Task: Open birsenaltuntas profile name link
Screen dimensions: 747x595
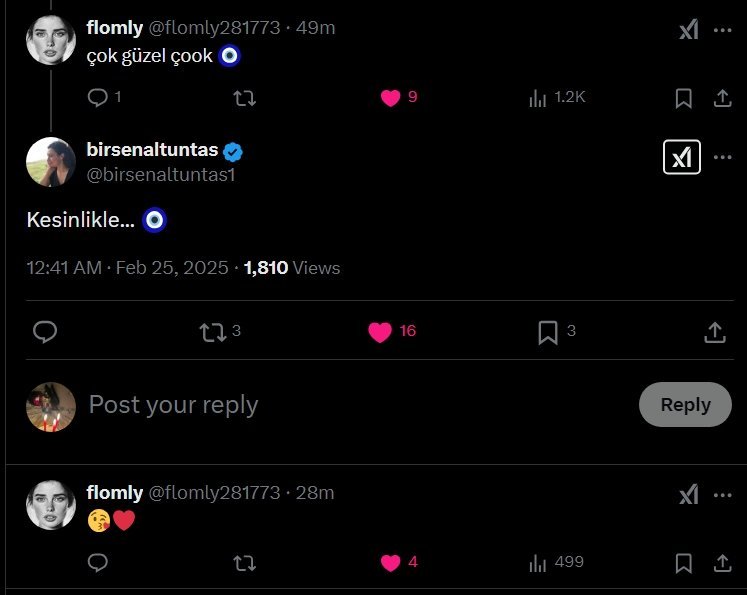Action: (x=152, y=150)
